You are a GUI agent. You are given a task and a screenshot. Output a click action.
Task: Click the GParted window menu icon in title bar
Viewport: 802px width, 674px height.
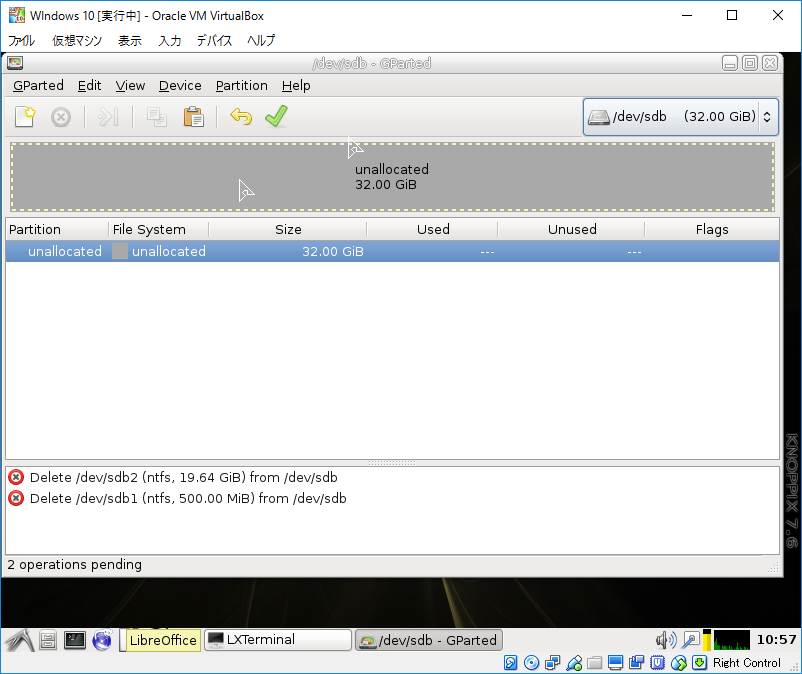pyautogui.click(x=15, y=63)
